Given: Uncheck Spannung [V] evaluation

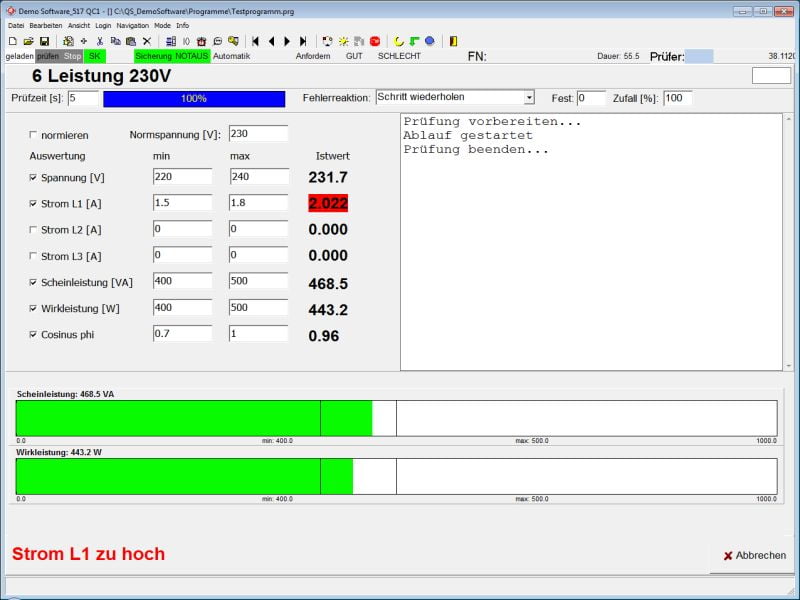Looking at the screenshot, I should point(33,177).
